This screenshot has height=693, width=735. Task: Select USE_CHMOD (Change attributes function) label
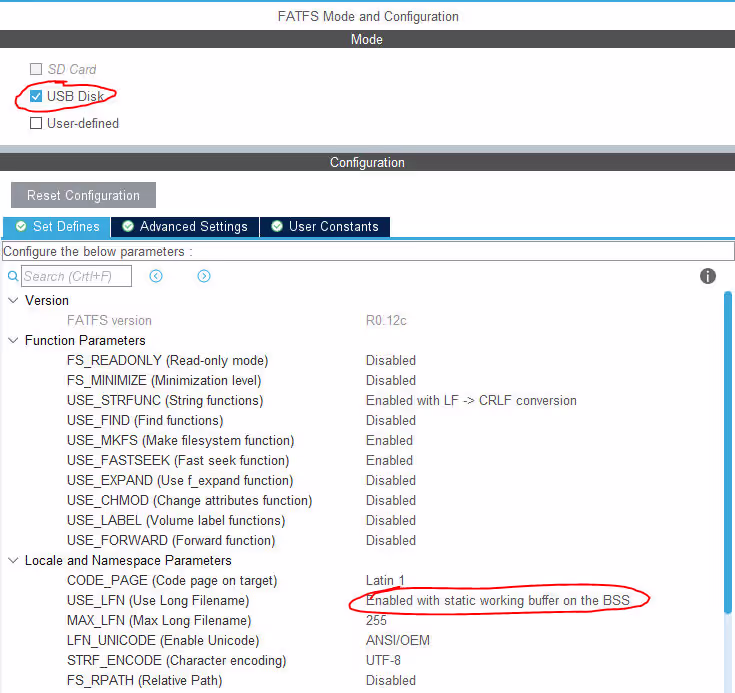pyautogui.click(x=189, y=500)
